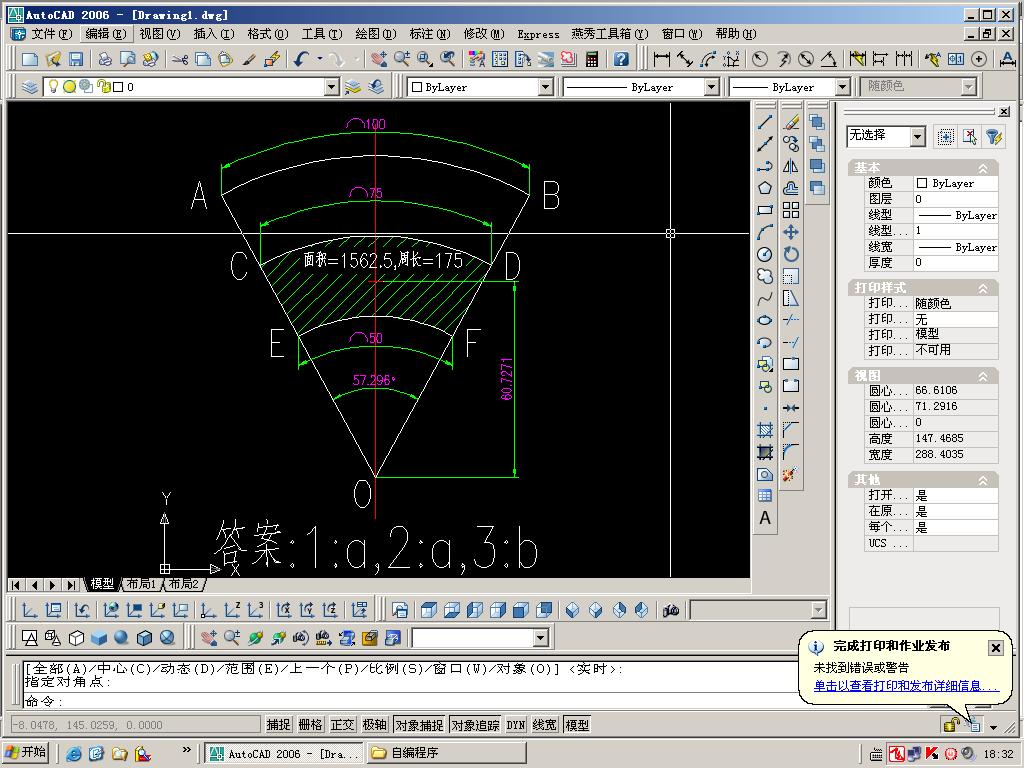Open the Quick Select filter icon
1024x768 pixels.
[x=993, y=136]
